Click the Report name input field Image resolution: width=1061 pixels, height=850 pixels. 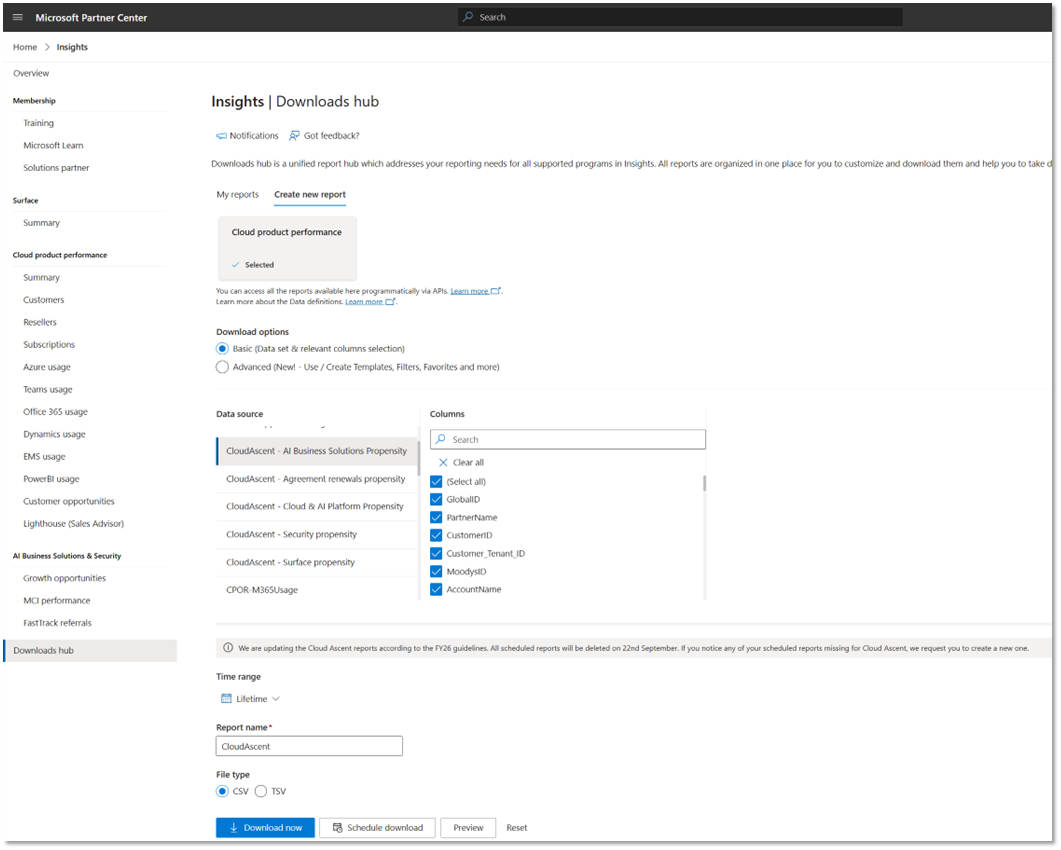309,746
